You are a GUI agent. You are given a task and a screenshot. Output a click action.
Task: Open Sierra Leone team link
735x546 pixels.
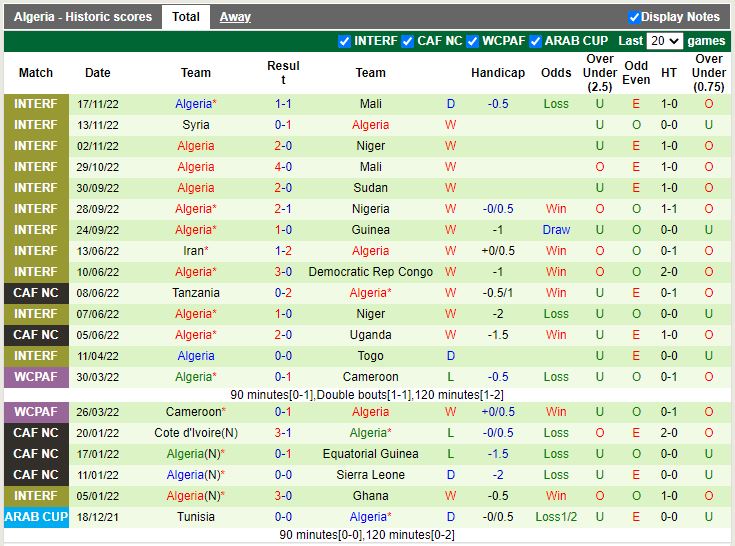point(370,475)
